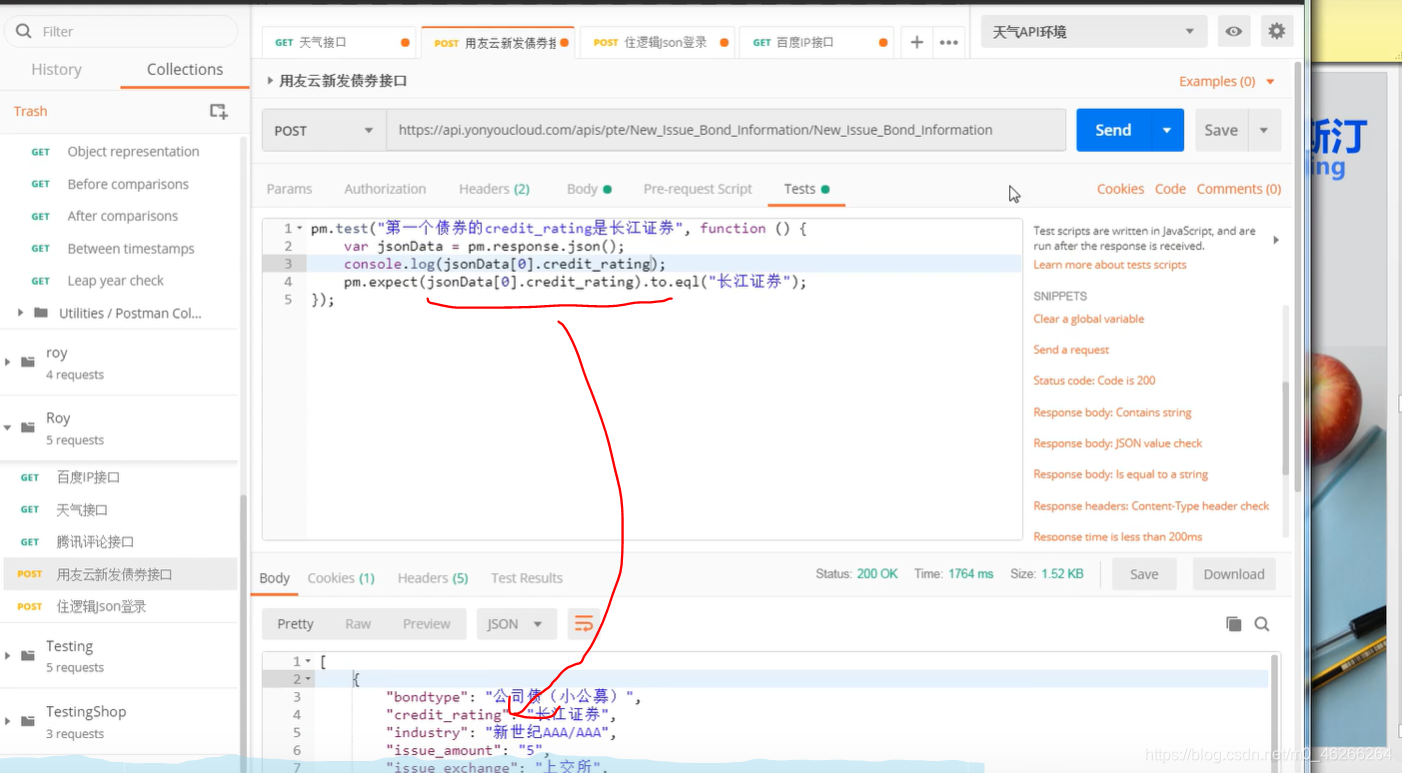Click the new collection icon beside Trash

tap(218, 111)
